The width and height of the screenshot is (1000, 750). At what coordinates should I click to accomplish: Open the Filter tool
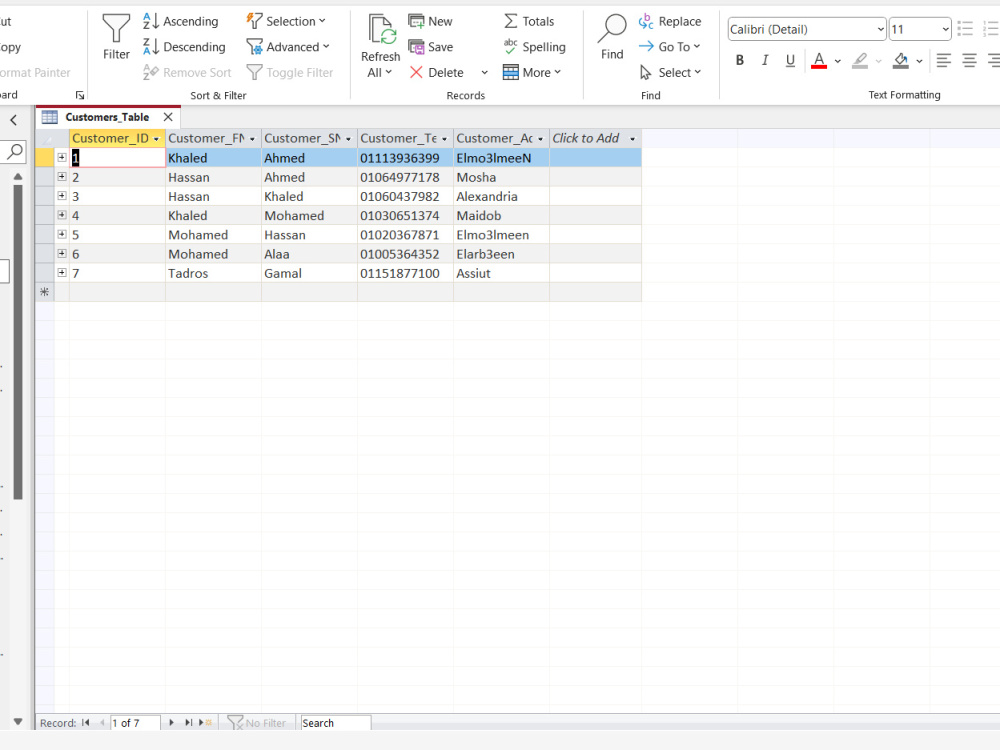click(116, 37)
